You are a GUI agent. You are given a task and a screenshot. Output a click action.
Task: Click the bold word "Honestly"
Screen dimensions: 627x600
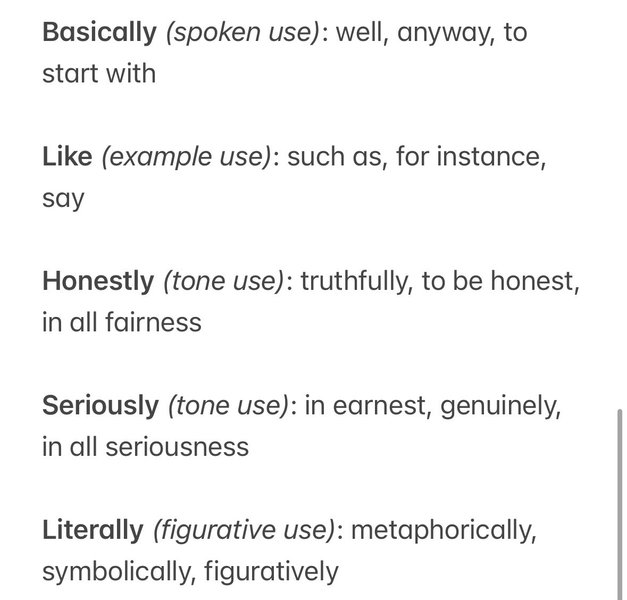(98, 282)
